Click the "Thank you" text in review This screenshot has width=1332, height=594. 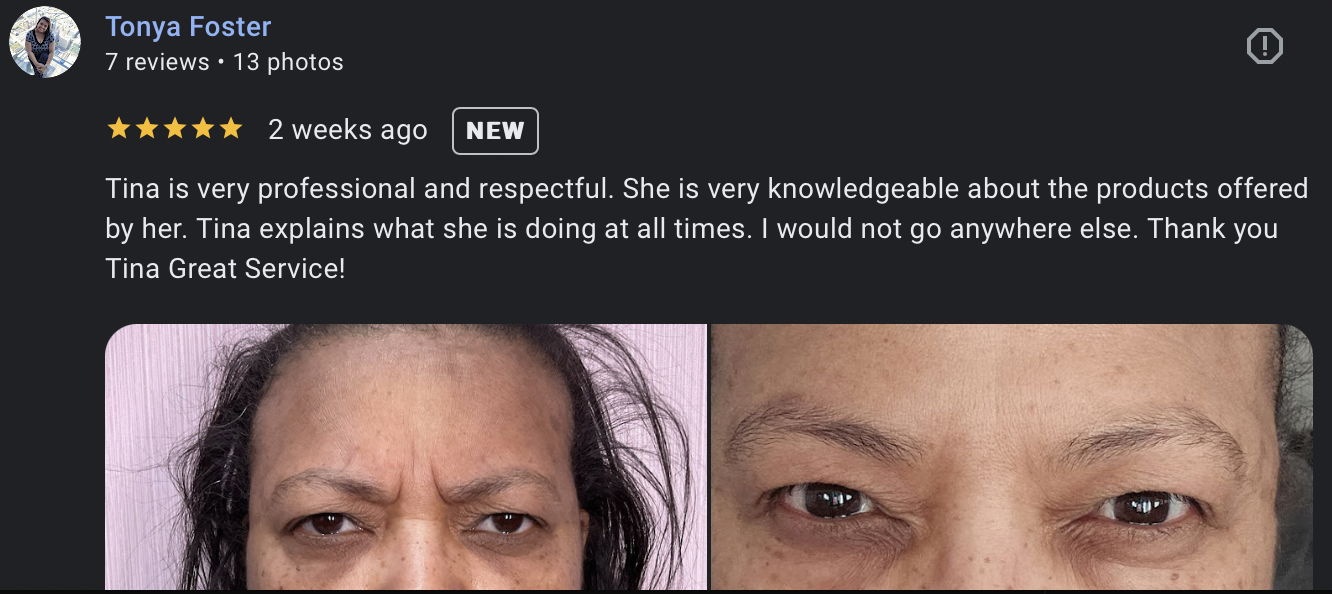click(x=1213, y=229)
